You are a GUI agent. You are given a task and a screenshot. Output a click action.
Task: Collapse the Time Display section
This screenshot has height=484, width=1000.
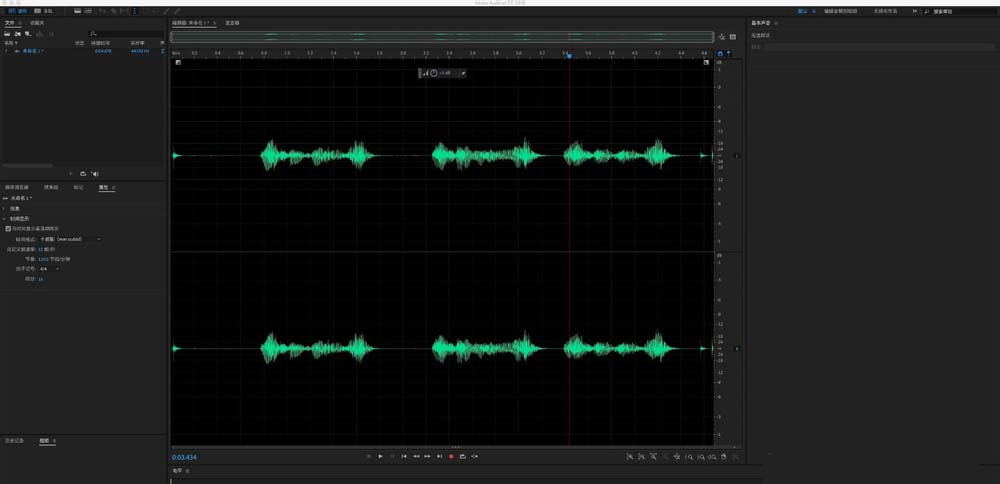pyautogui.click(x=4, y=218)
